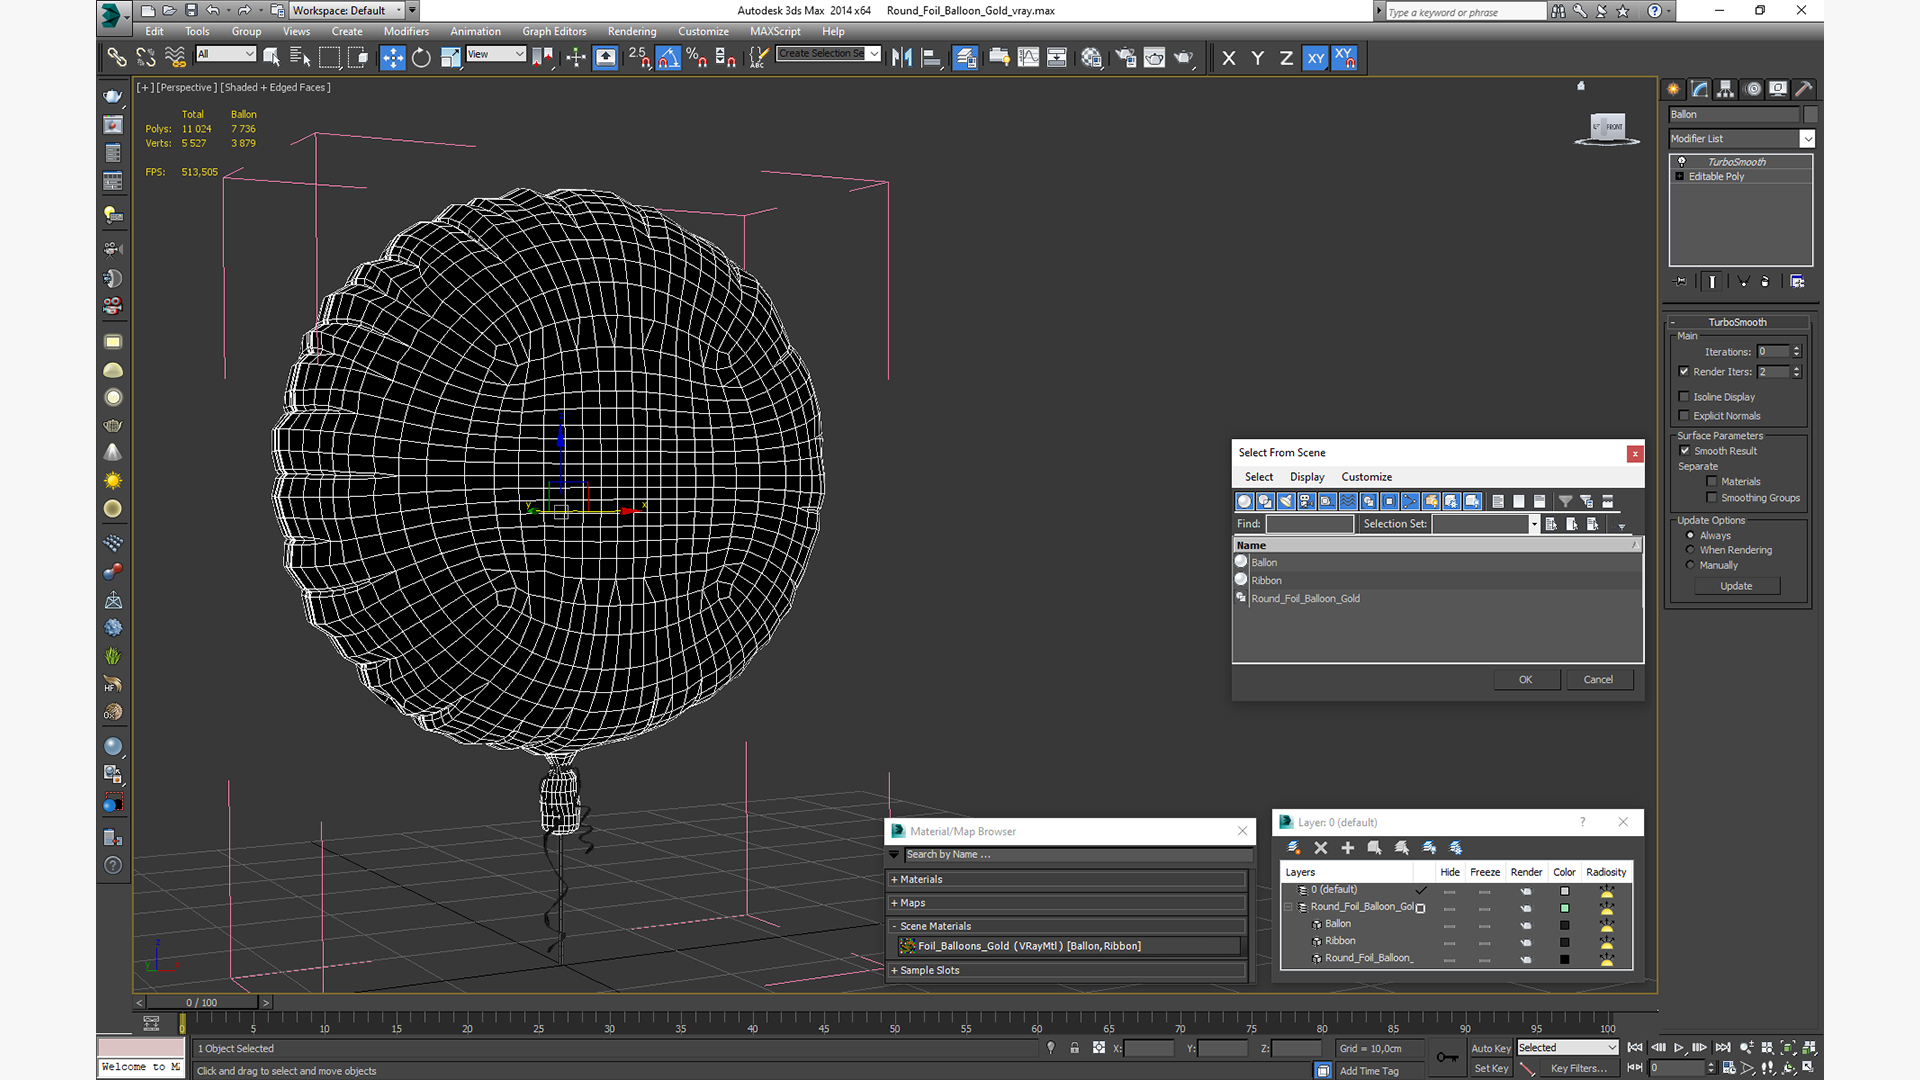Screen dimensions: 1920x1080
Task: Enable Explicit Normals checkbox
Action: pos(1684,416)
